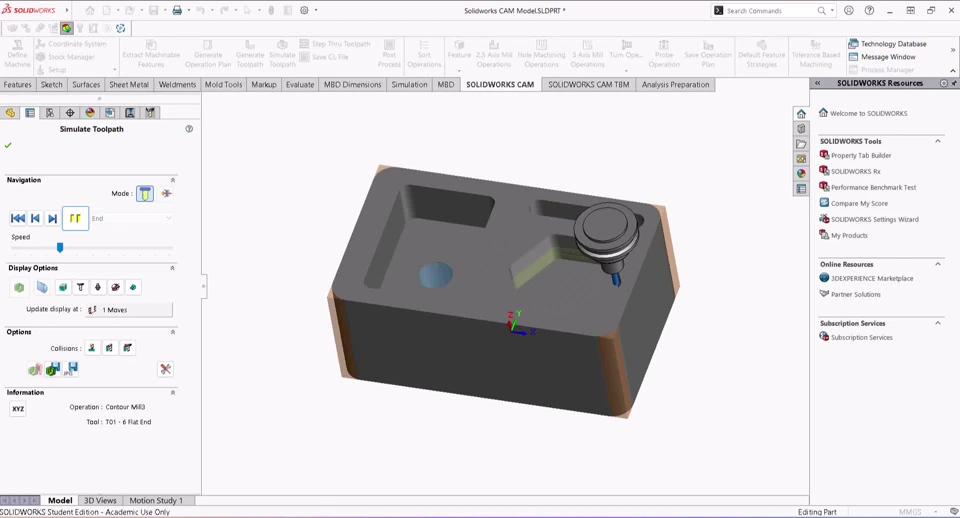Select Turbo mode beside Tool mode

pos(166,193)
